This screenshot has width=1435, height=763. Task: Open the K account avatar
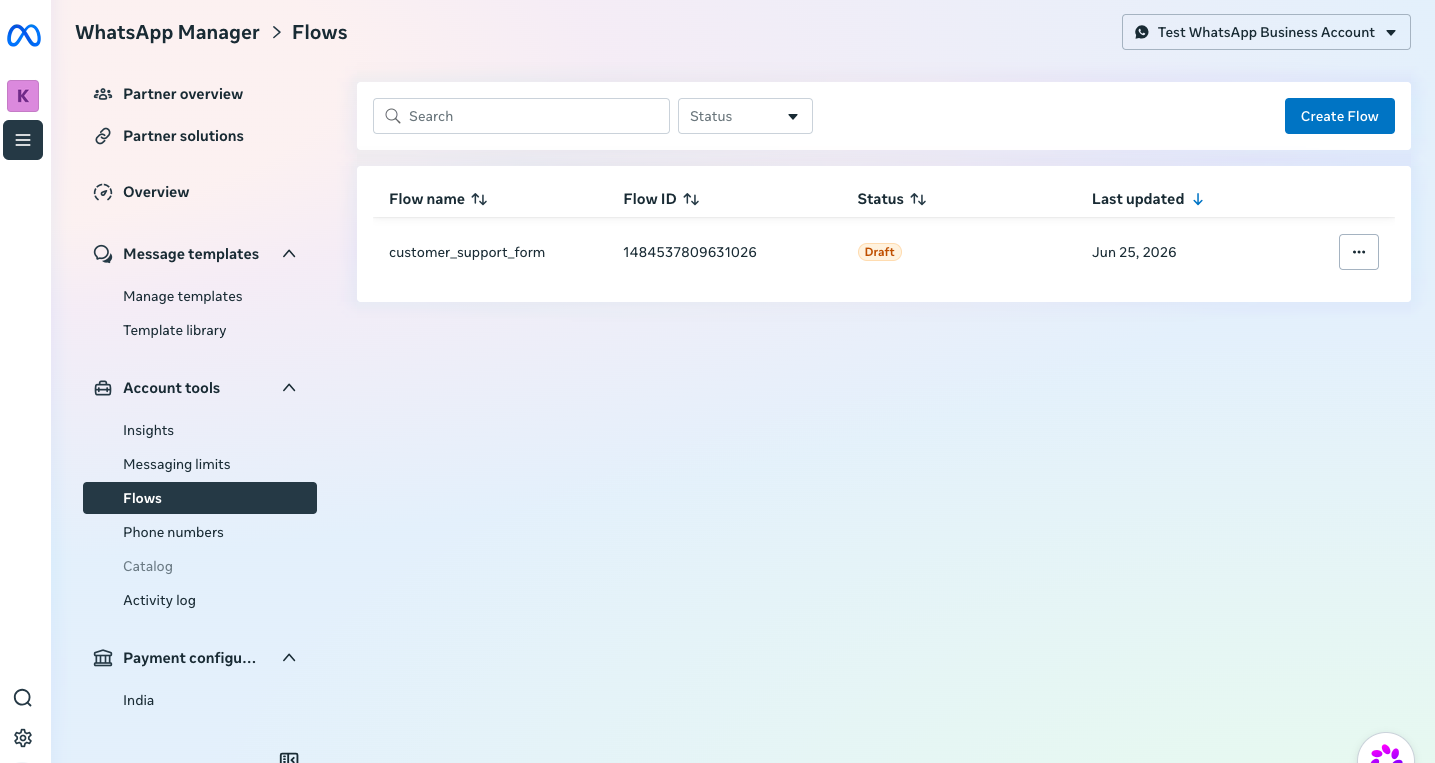23,96
